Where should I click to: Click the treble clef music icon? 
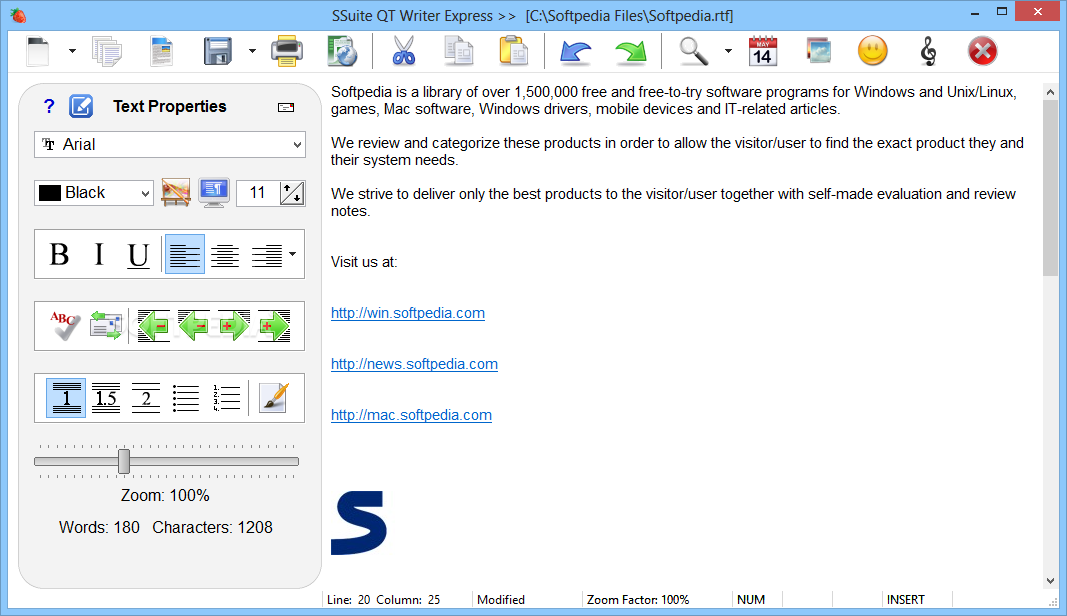(928, 52)
